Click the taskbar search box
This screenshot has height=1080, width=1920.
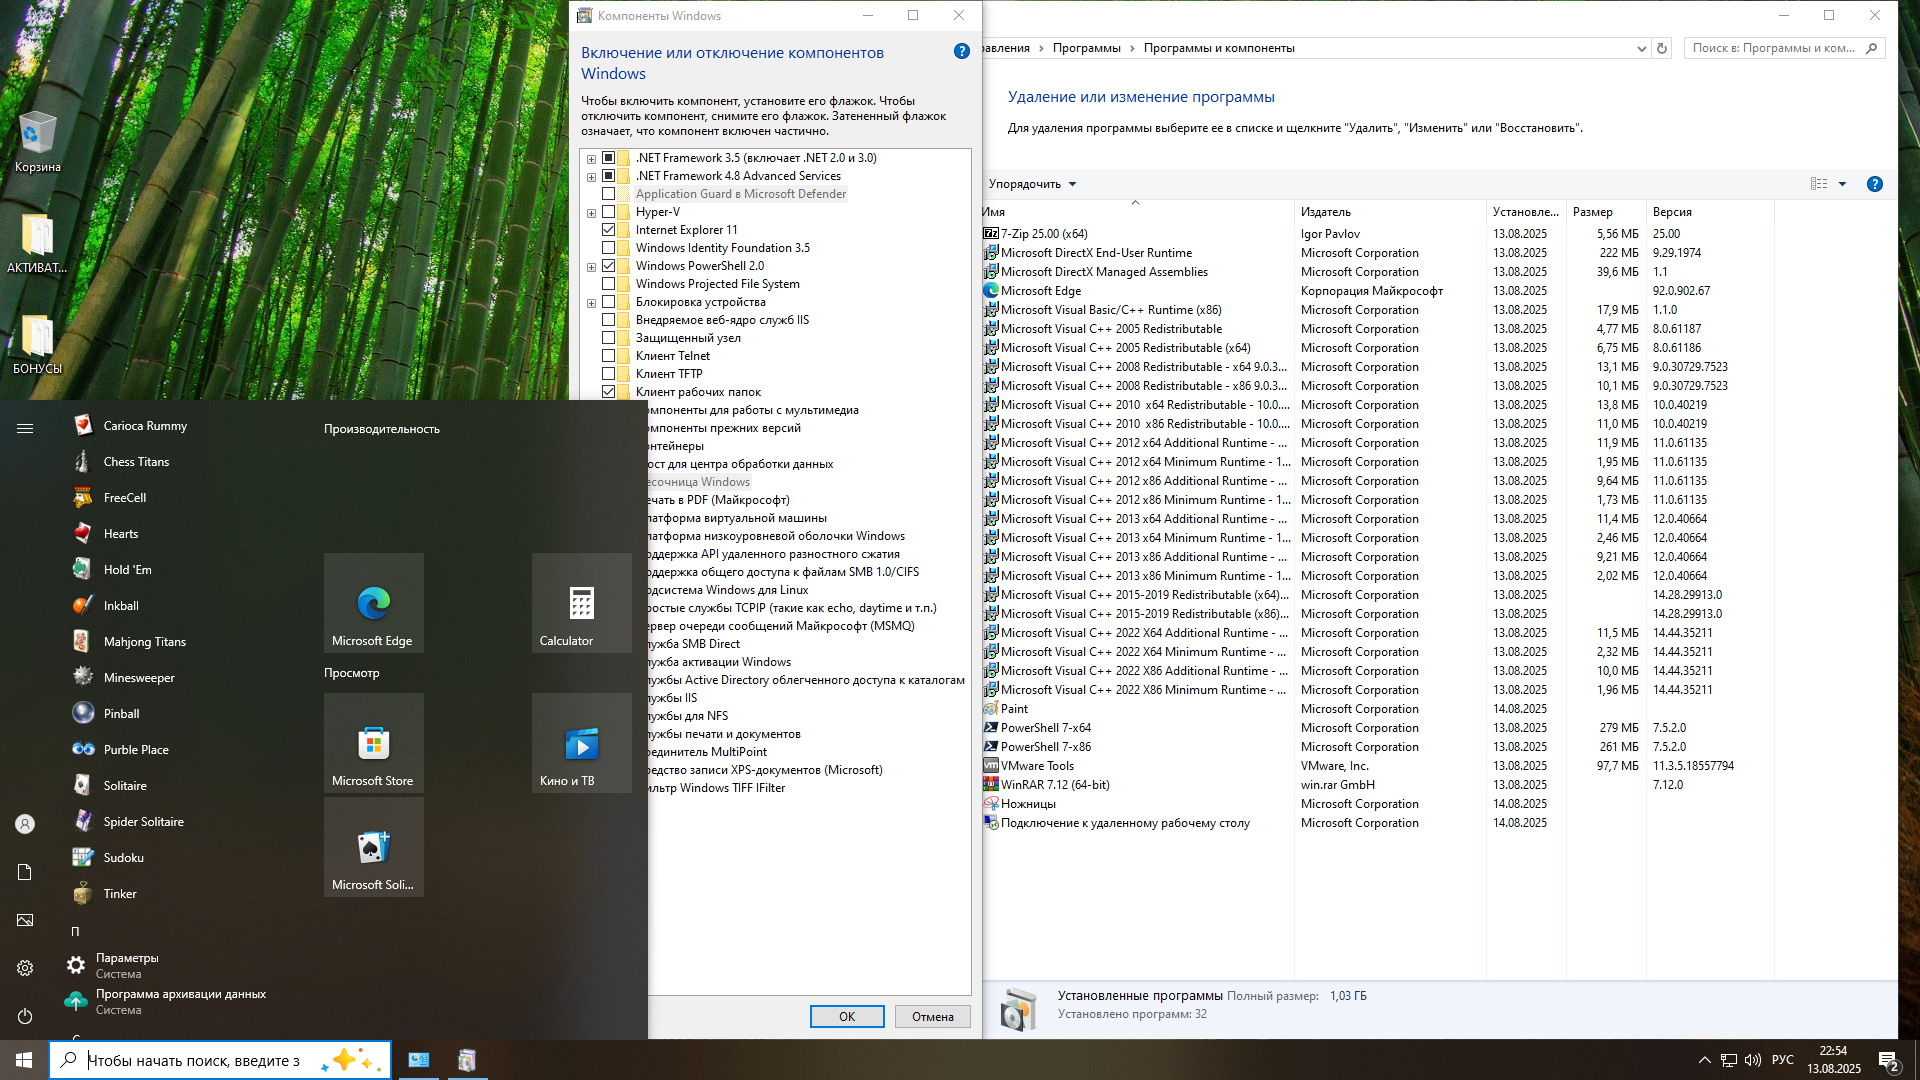coord(220,1060)
